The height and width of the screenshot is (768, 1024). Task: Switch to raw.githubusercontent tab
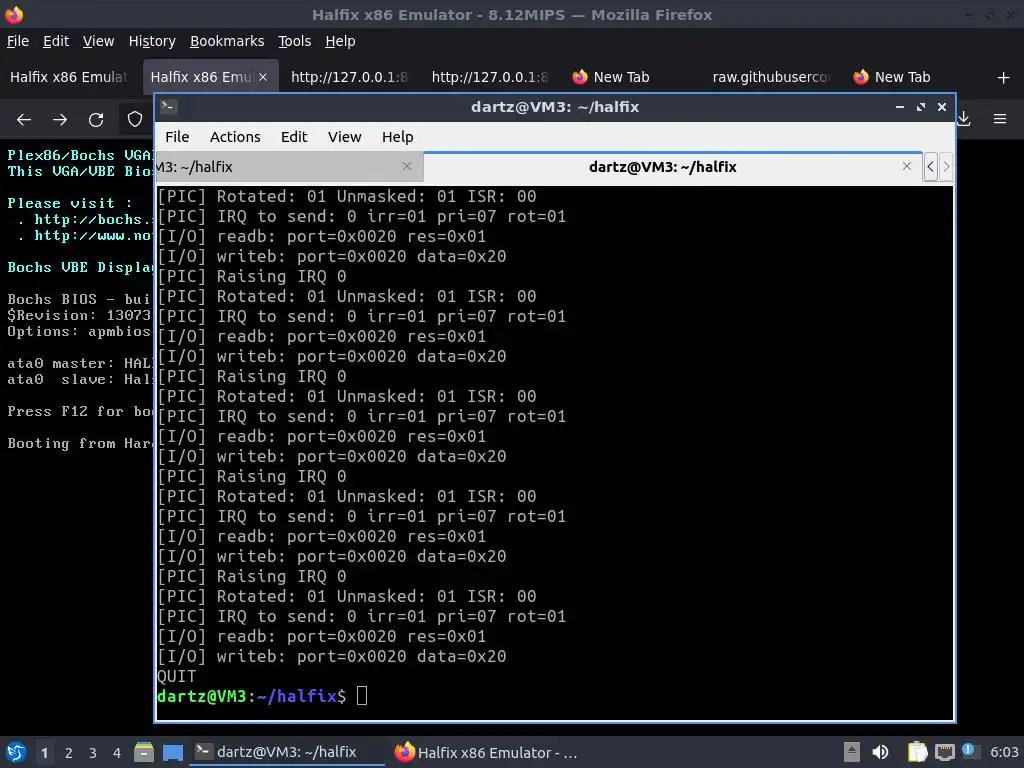pyautogui.click(x=771, y=77)
